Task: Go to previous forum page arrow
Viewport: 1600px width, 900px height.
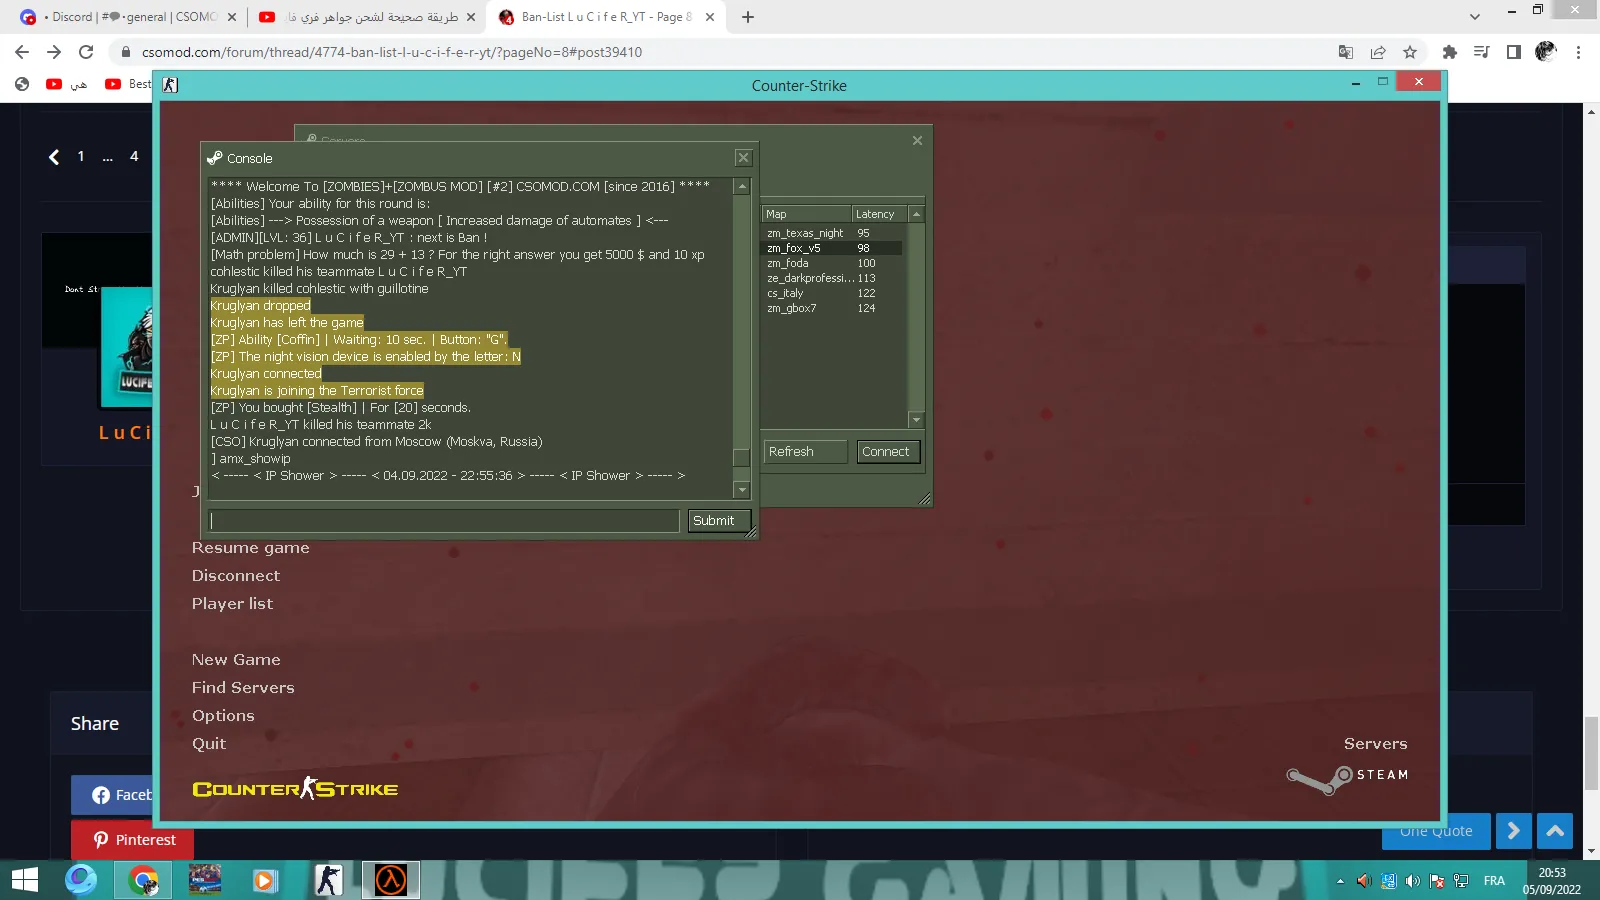Action: tap(54, 157)
